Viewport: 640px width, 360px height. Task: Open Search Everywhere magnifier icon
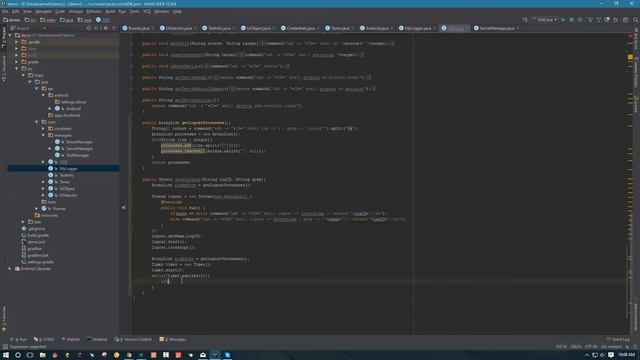click(636, 20)
